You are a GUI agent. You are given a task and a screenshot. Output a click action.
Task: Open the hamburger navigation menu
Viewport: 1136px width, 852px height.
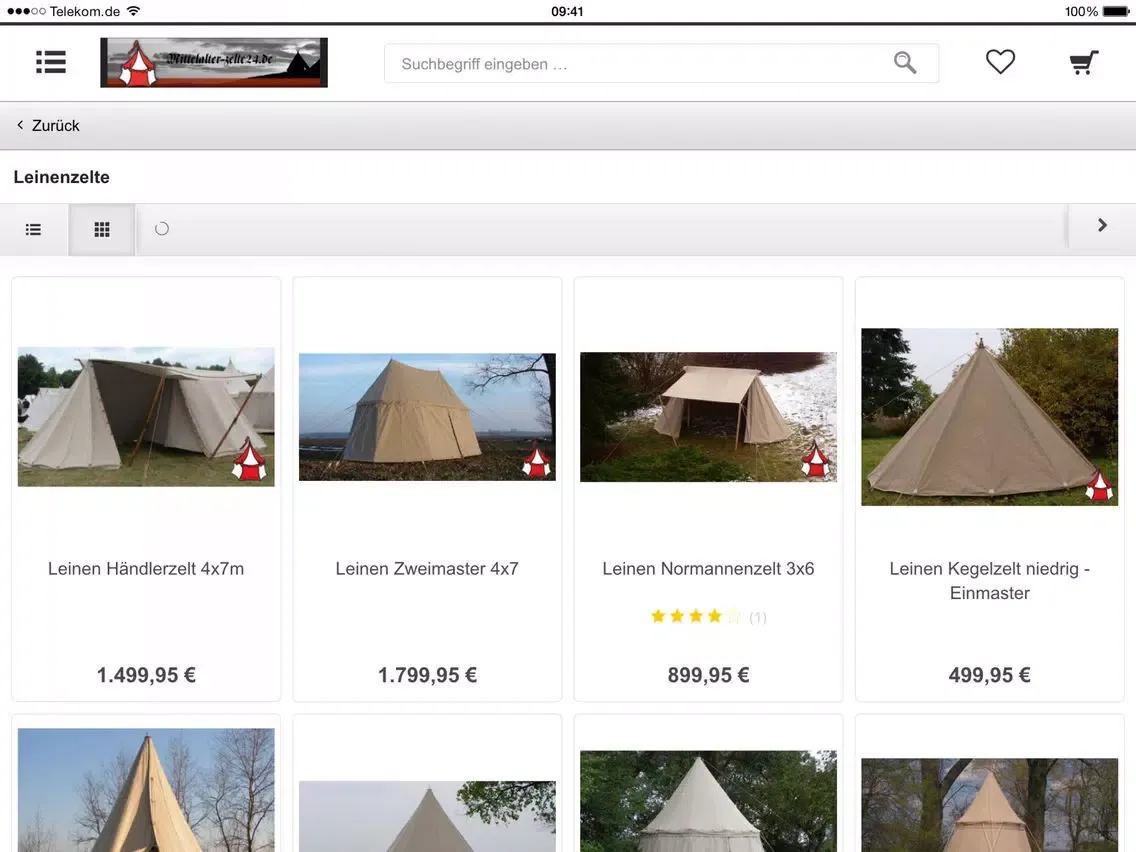(51, 62)
